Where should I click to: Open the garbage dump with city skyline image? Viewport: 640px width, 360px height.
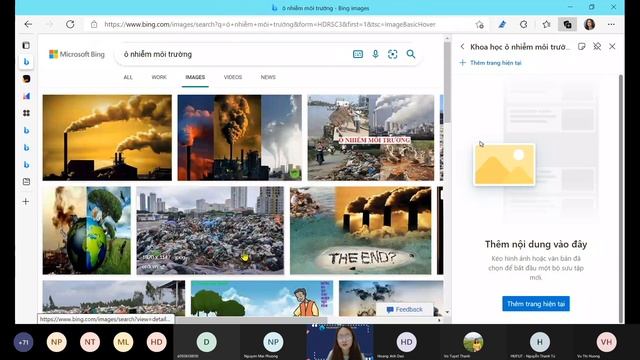210,231
